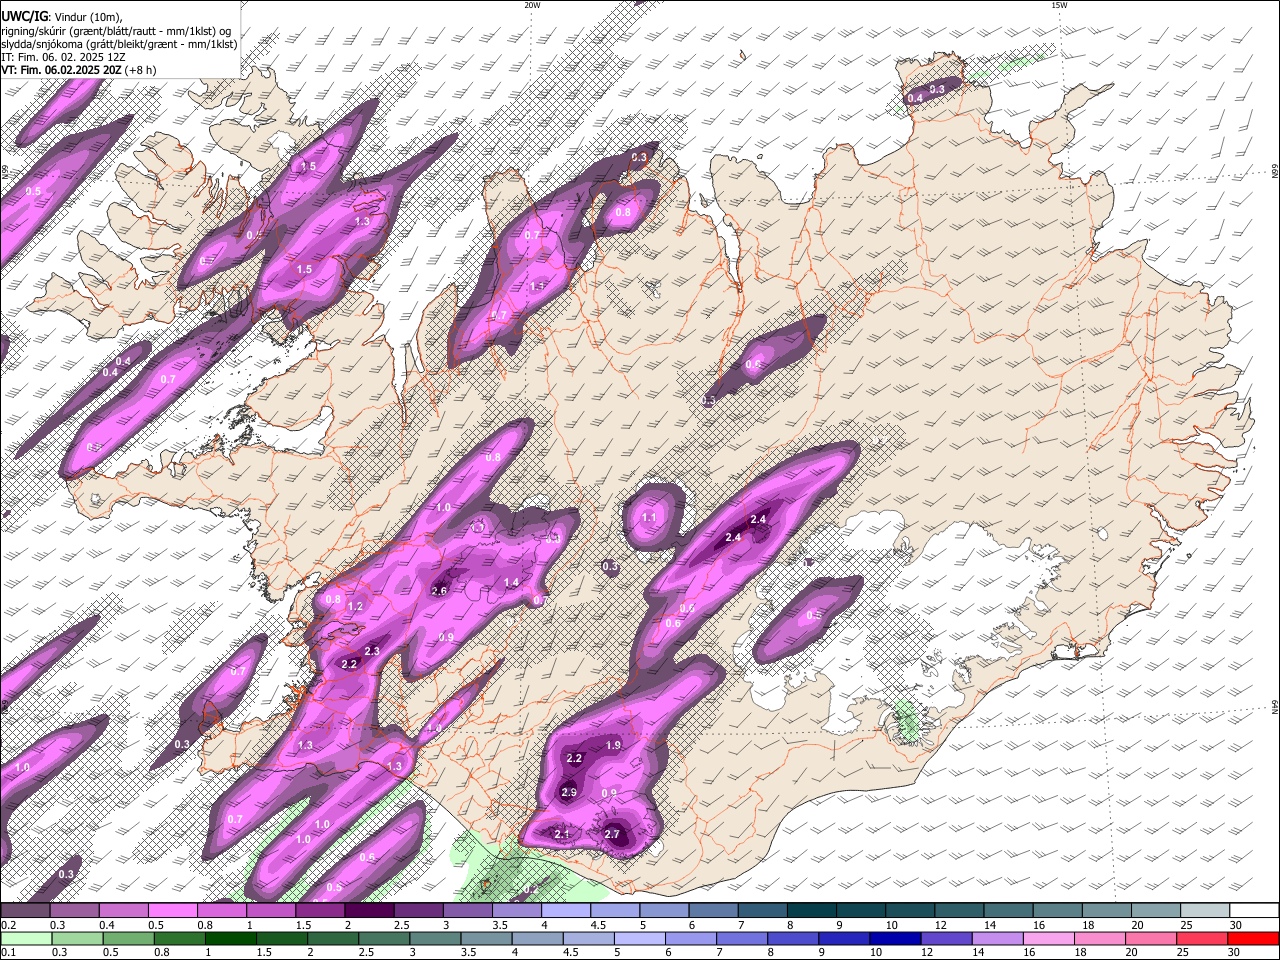Click the 2.6 precipitation value on the map
The width and height of the screenshot is (1280, 960).
pyautogui.click(x=439, y=591)
